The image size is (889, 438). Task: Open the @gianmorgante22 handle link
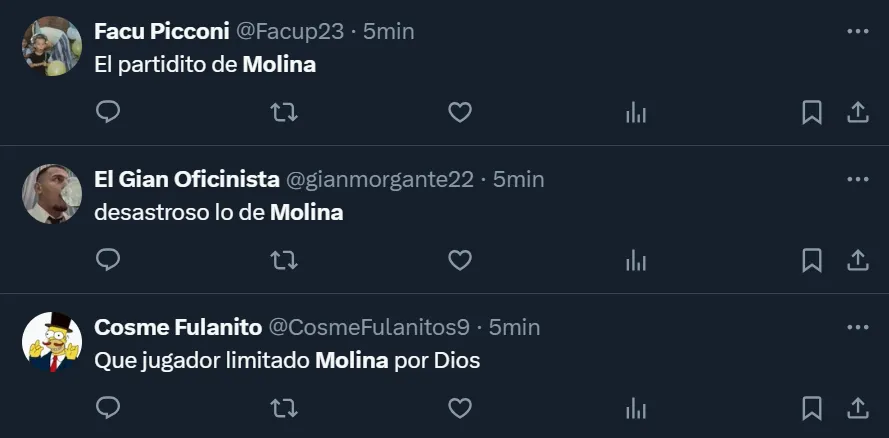coord(380,179)
